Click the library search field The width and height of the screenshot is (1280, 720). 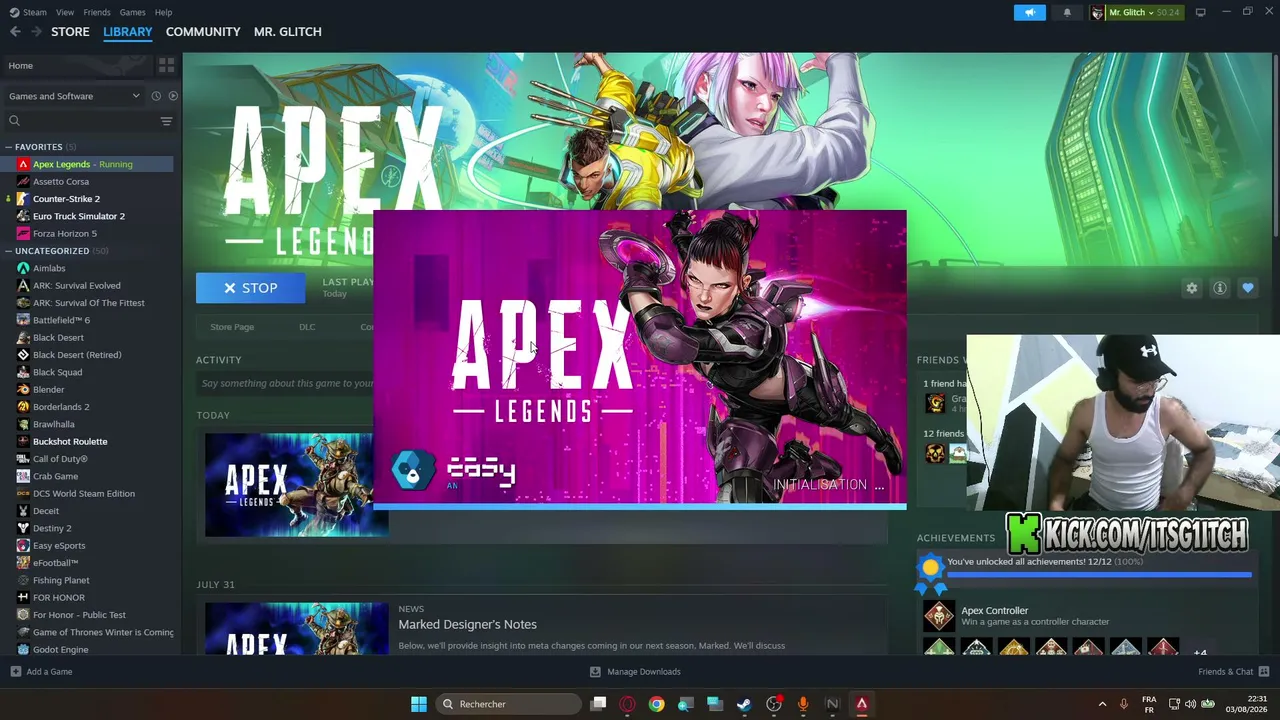pyautogui.click(x=82, y=121)
